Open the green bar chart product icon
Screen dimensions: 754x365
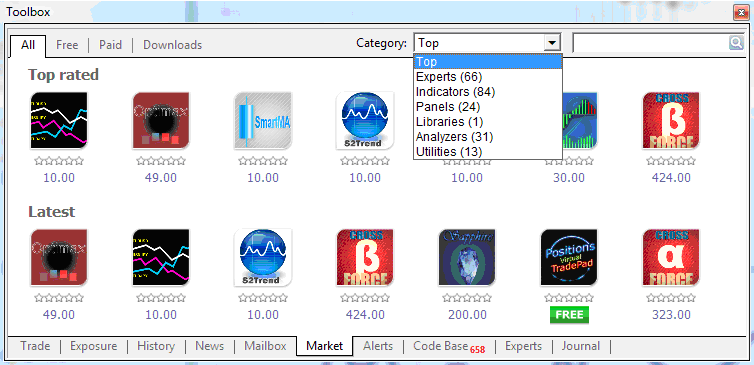[580, 120]
